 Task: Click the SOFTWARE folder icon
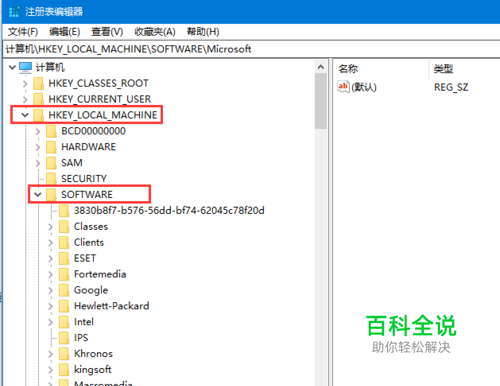click(51, 195)
